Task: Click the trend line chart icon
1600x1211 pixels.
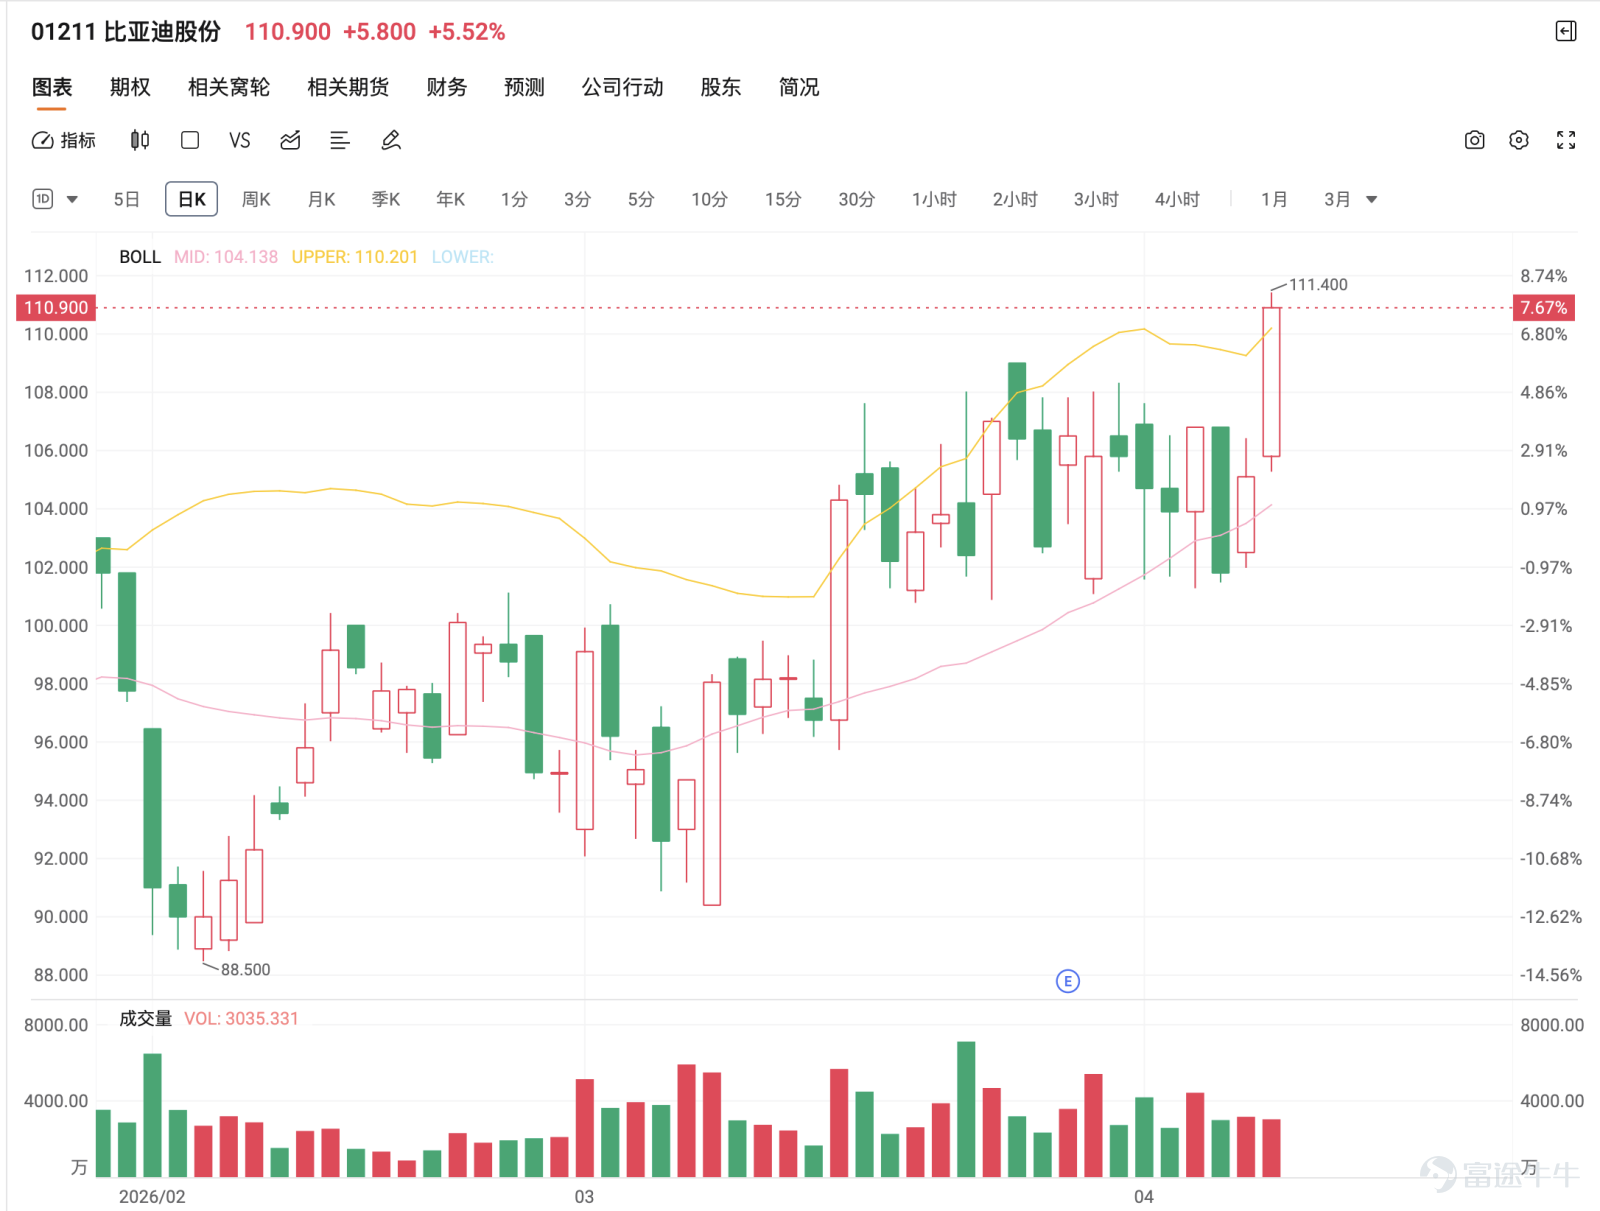Action: point(290,140)
